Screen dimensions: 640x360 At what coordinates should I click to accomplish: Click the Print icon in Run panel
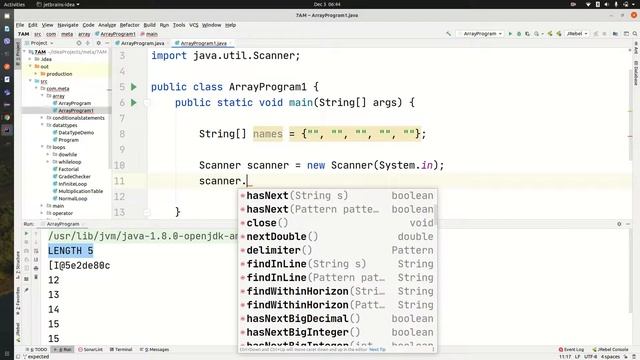click(x=36, y=268)
